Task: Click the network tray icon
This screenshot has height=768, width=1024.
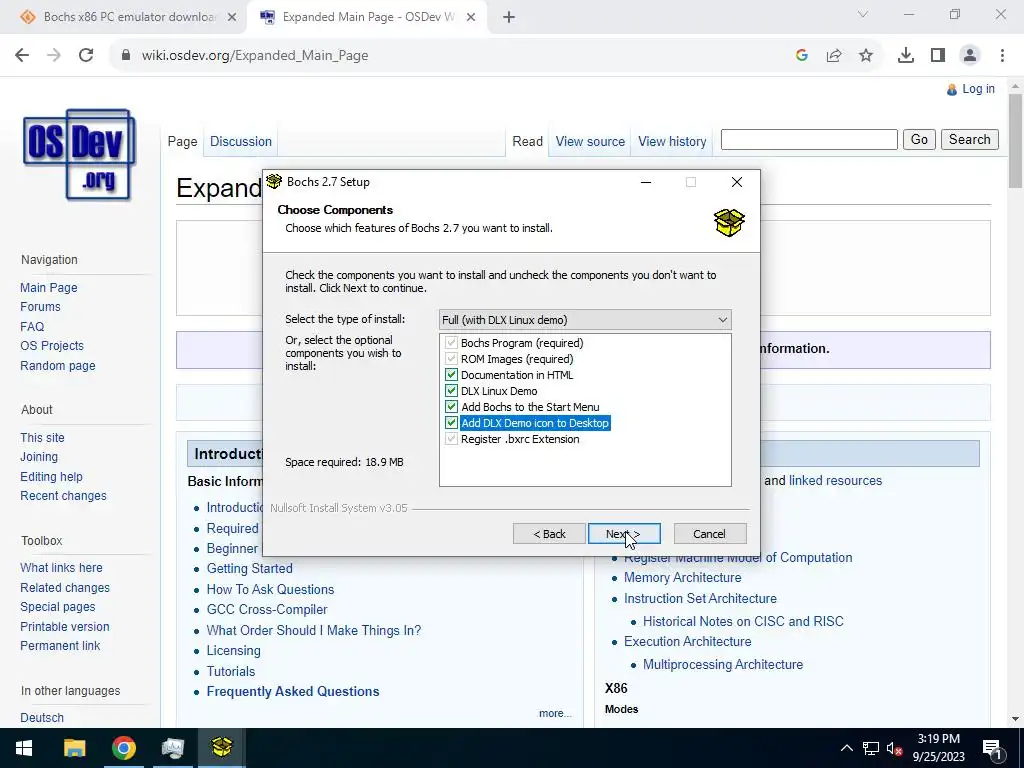Action: coord(871,748)
